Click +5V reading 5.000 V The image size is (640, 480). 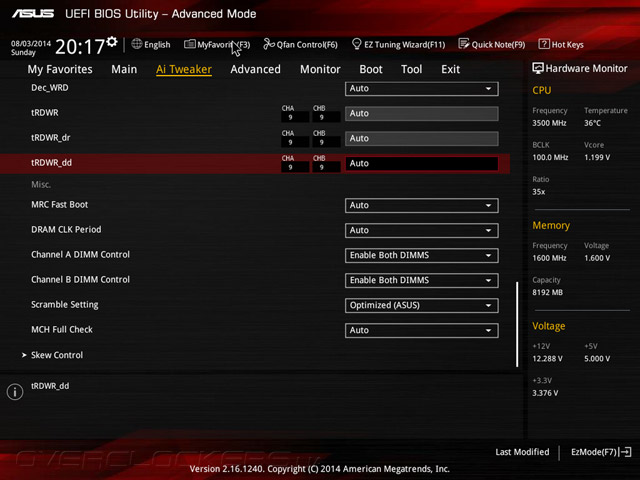pyautogui.click(x=597, y=358)
